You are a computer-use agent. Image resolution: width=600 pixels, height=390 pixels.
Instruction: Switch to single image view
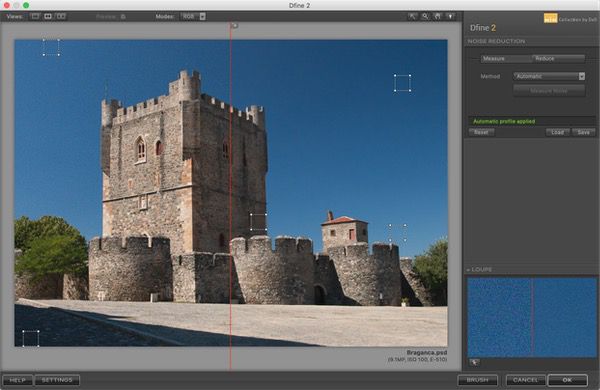tap(35, 16)
